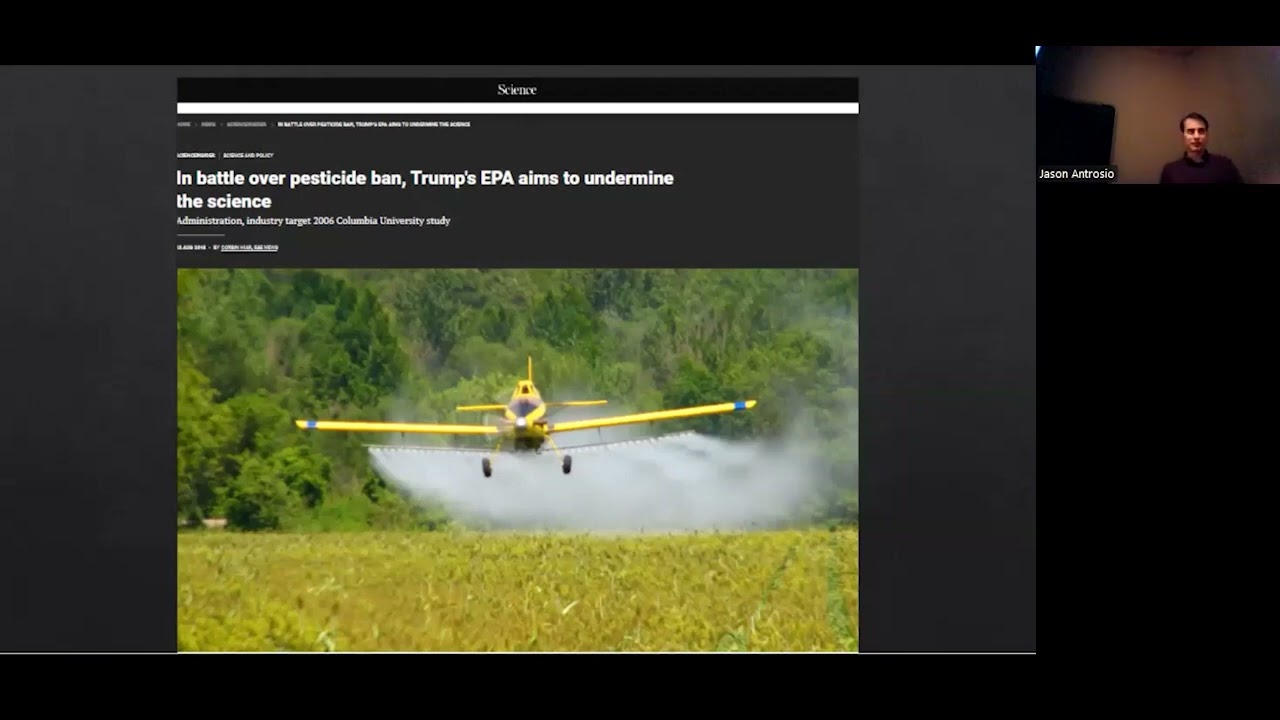Open the author byline link
Screen dimensions: 1280x720
pyautogui.click(x=249, y=247)
